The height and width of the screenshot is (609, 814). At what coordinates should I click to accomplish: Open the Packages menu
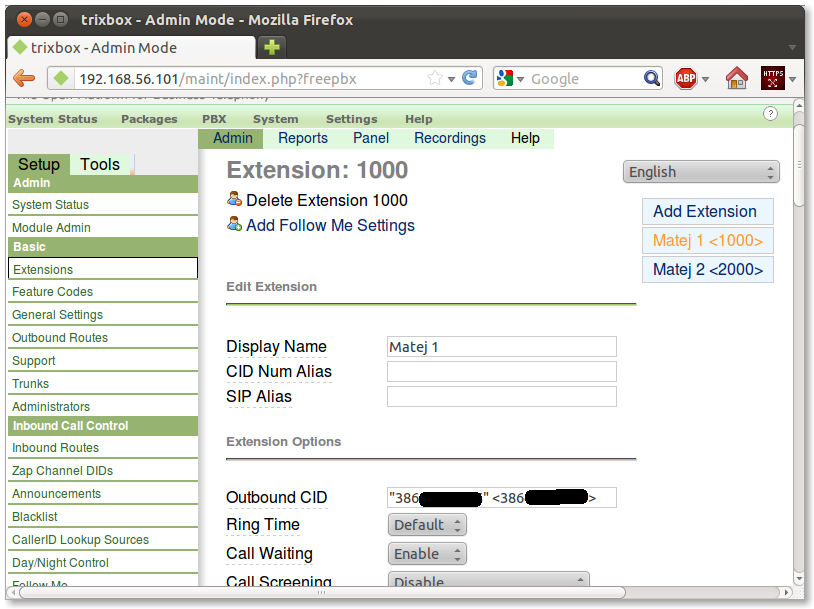(x=149, y=119)
